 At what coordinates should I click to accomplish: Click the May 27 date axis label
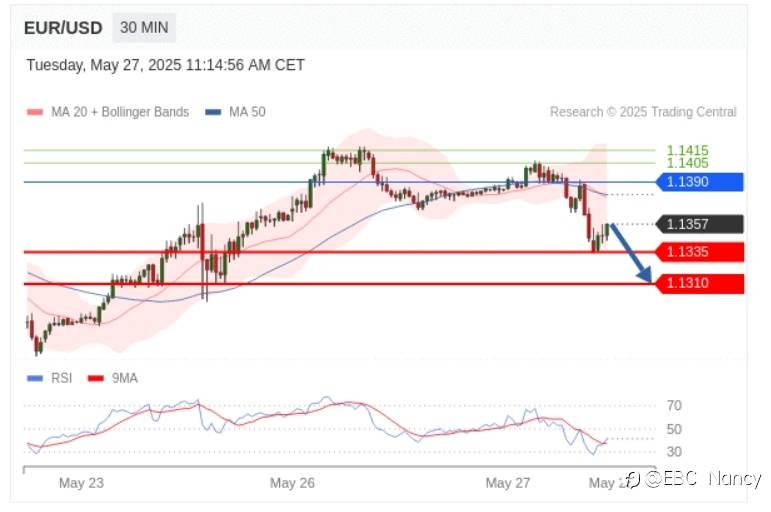pyautogui.click(x=507, y=483)
